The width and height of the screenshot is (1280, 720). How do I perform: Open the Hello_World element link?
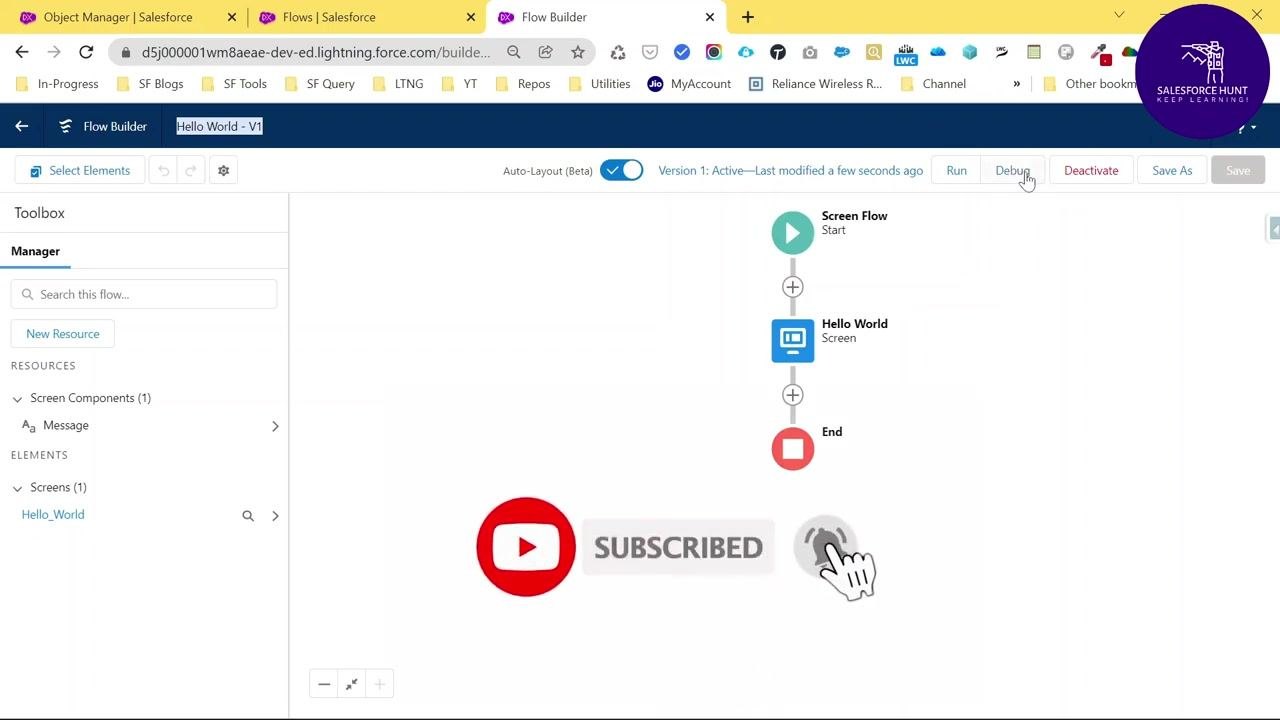pyautogui.click(x=53, y=515)
